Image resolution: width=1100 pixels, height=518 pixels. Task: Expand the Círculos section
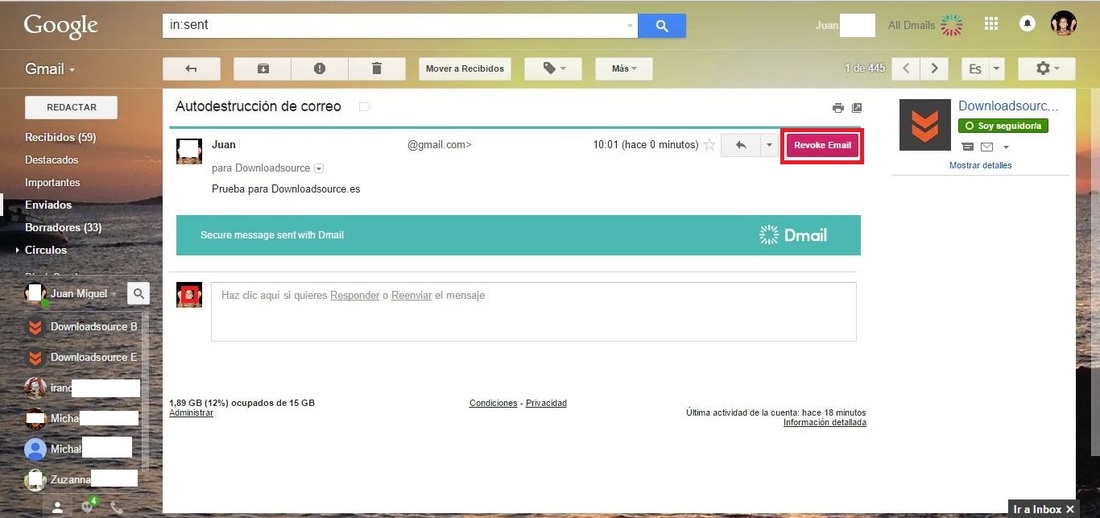tap(18, 250)
